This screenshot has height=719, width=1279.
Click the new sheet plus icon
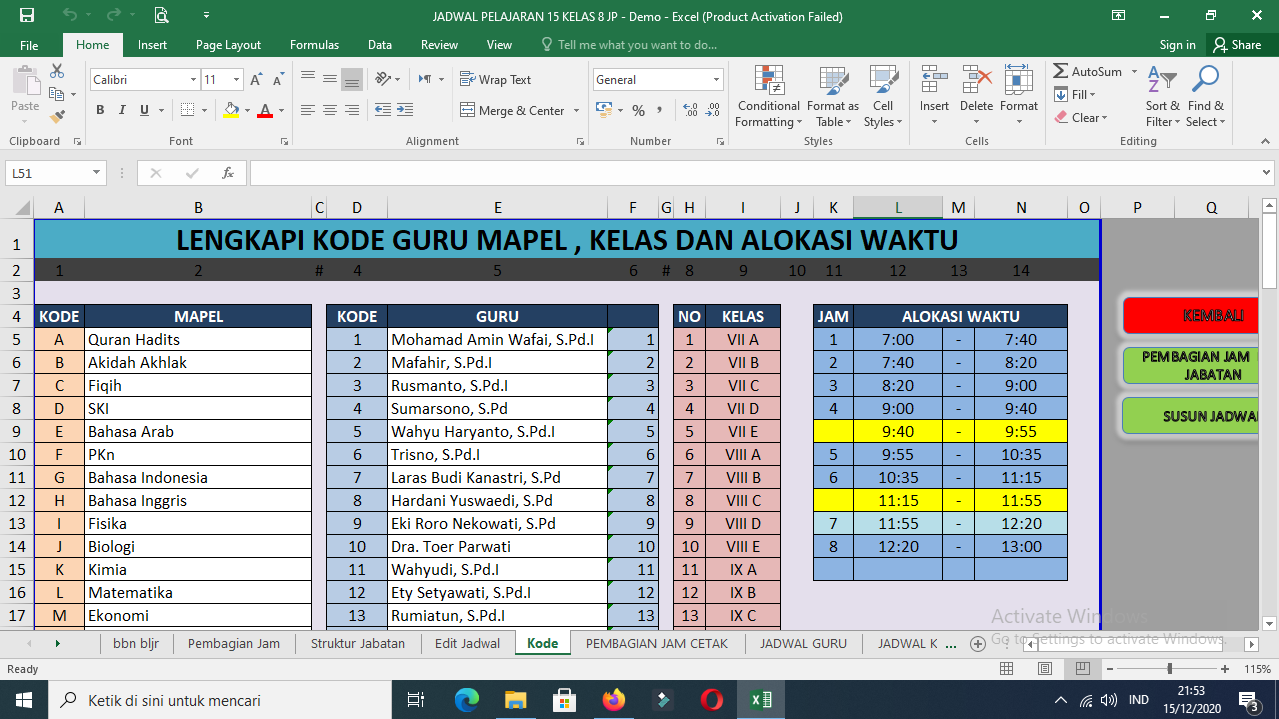978,643
